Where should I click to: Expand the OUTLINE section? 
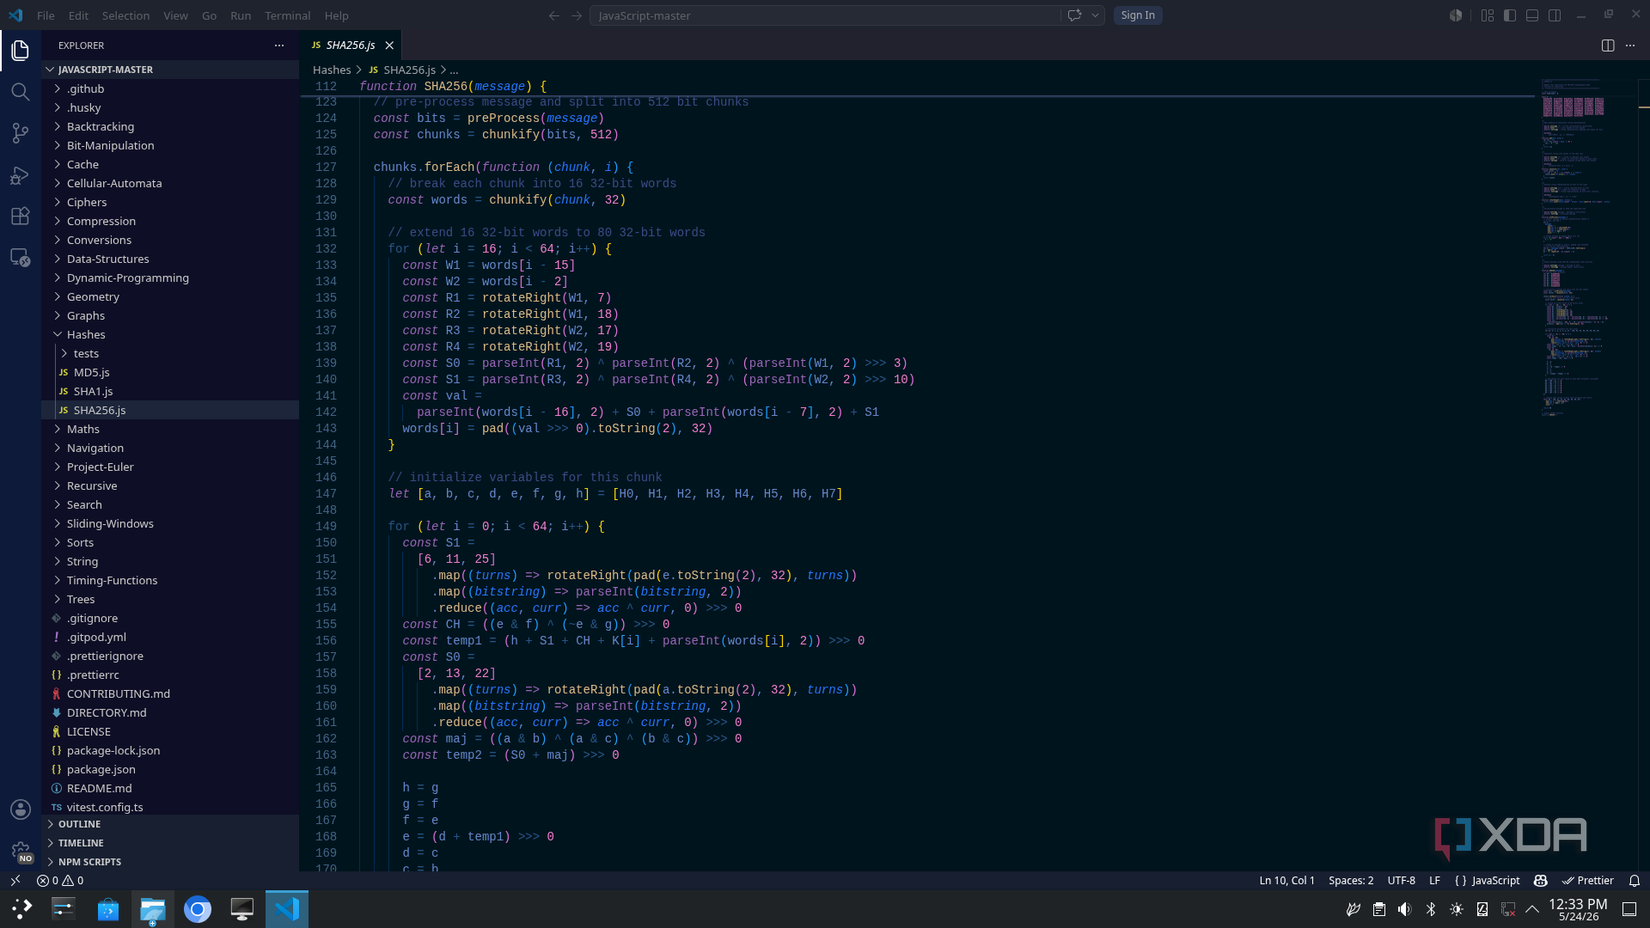[x=170, y=824]
